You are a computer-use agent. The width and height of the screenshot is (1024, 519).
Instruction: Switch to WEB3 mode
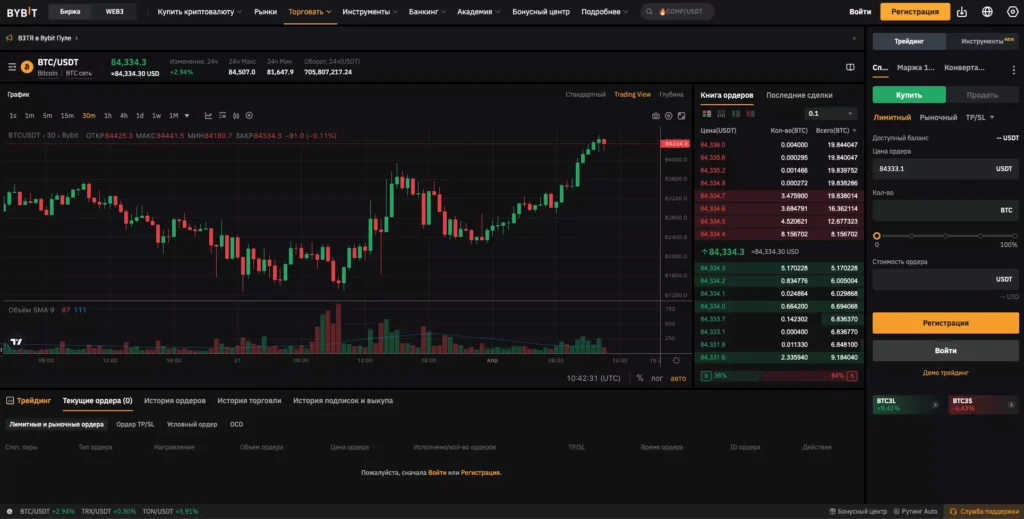114,12
